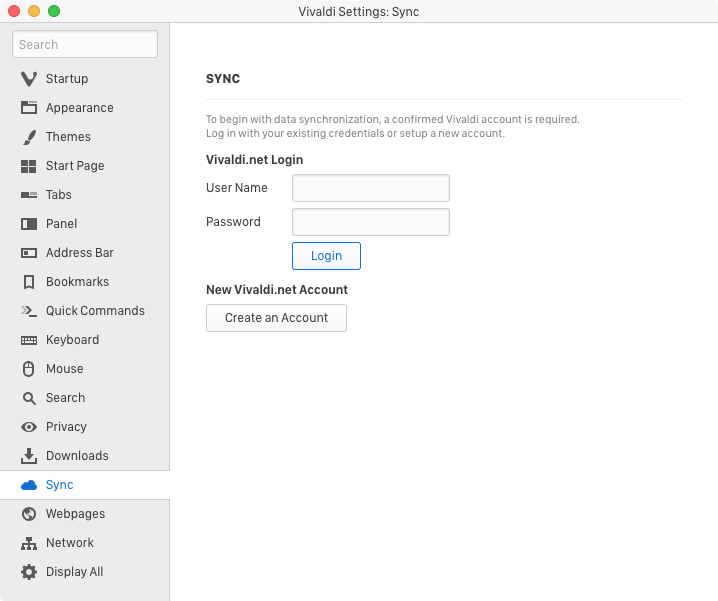The height and width of the screenshot is (601, 718).
Task: Open Quick Commands prompt icon
Action: [29, 311]
